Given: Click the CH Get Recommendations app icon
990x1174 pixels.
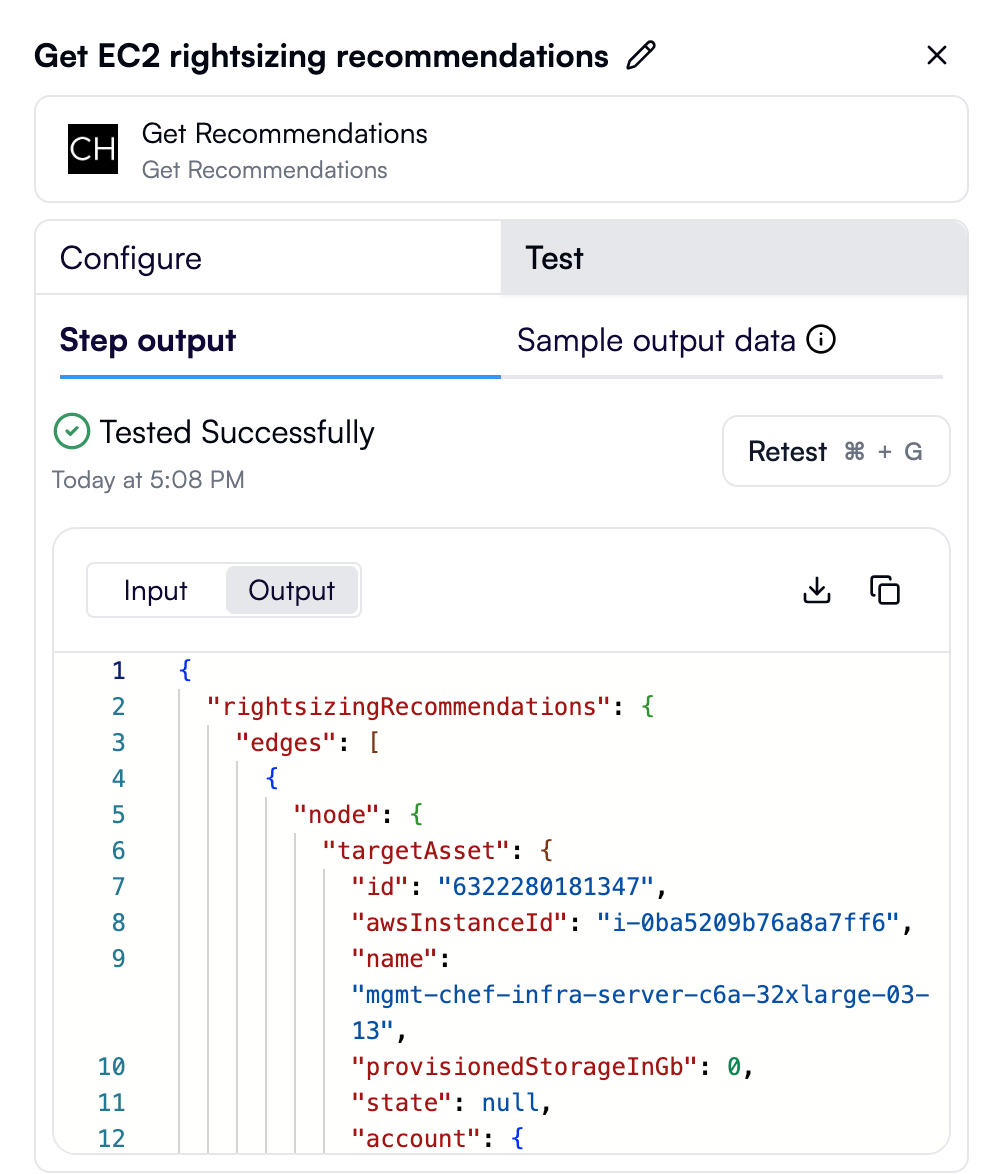Looking at the screenshot, I should tap(92, 149).
